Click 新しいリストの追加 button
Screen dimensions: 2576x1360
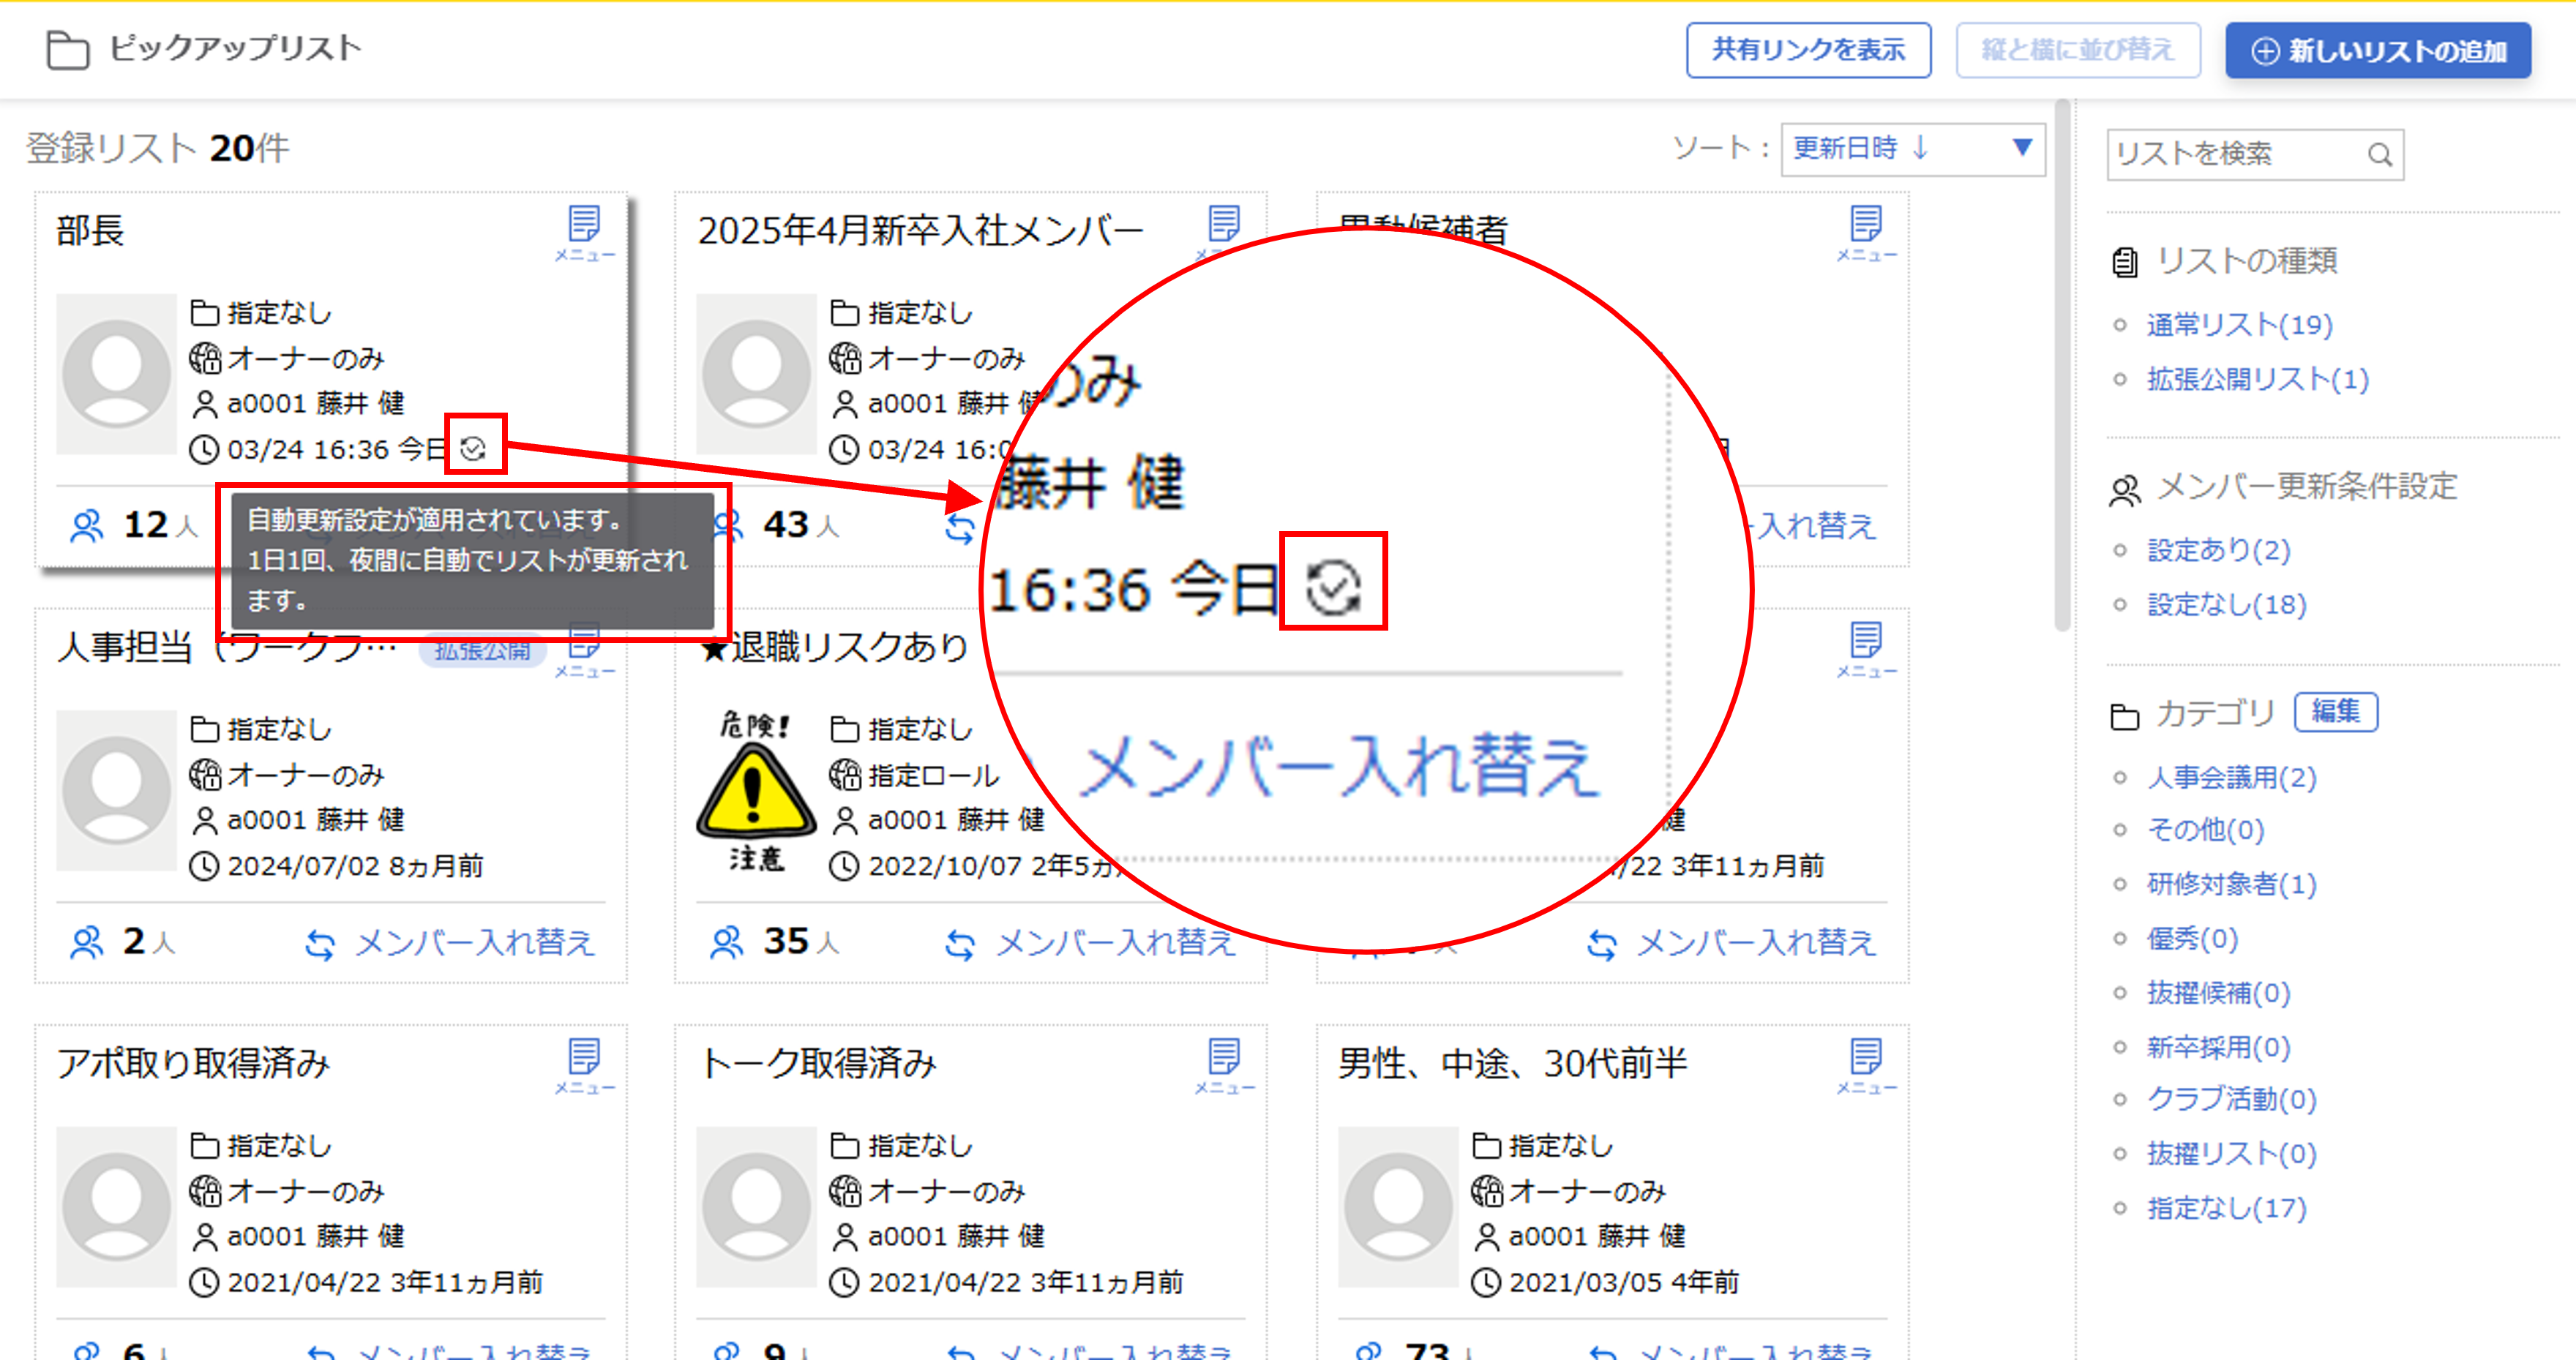tap(2377, 50)
